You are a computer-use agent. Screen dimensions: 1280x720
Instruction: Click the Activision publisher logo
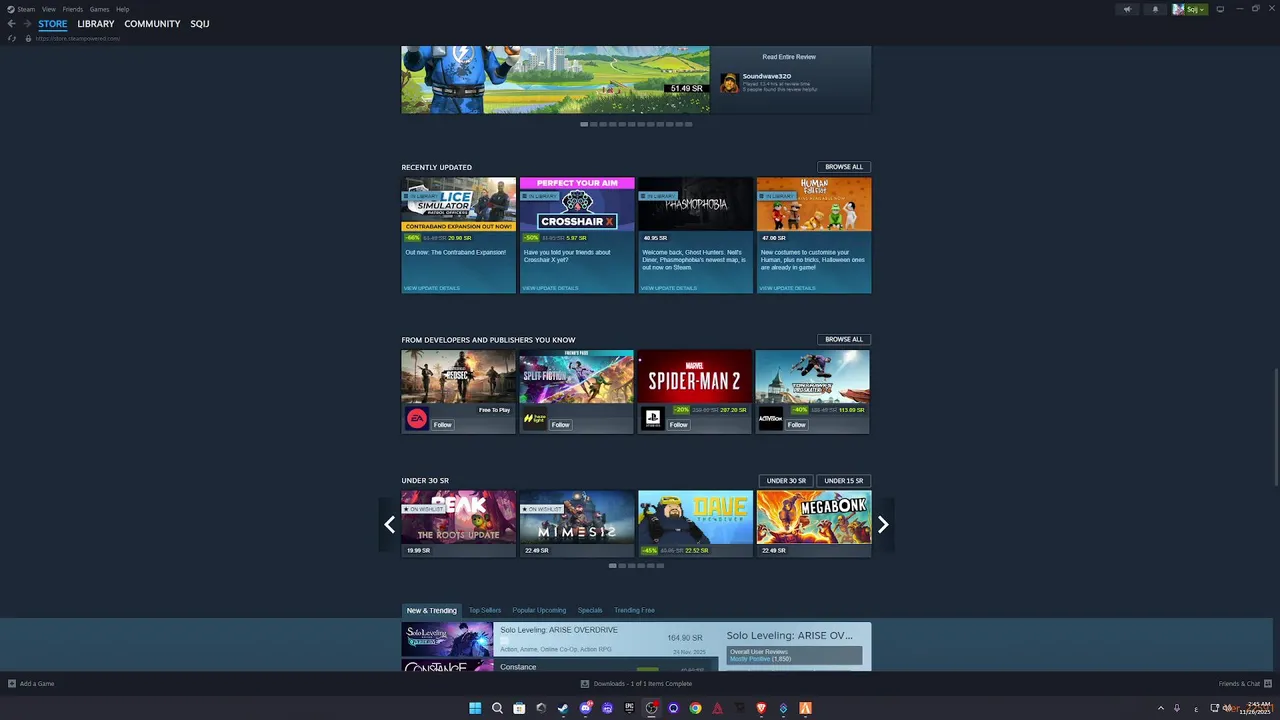(x=771, y=419)
